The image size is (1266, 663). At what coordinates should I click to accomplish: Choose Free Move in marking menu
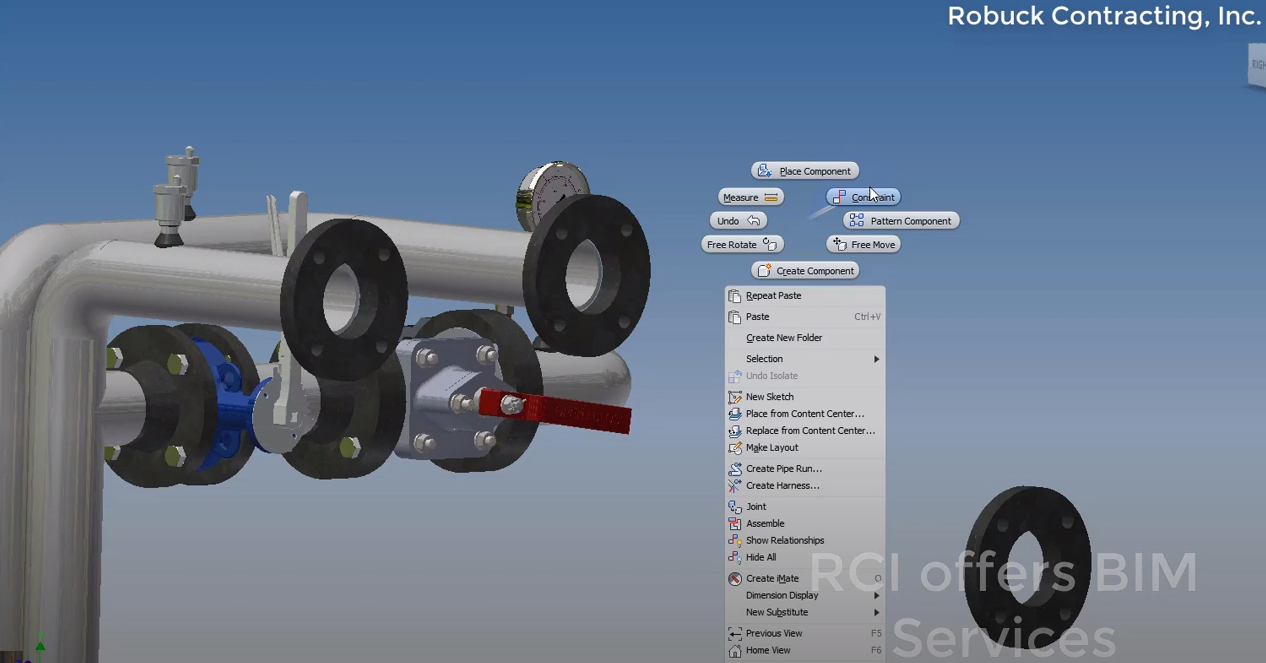click(x=863, y=244)
